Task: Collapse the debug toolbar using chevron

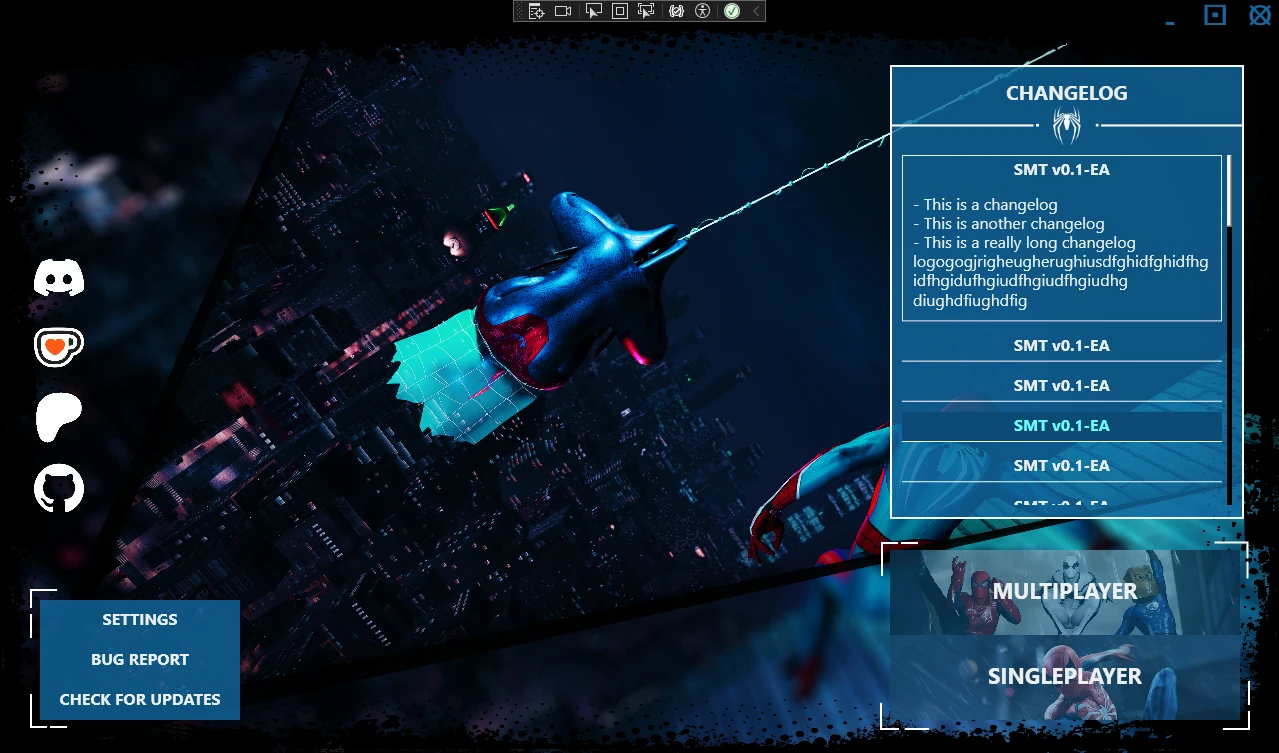Action: 756,11
